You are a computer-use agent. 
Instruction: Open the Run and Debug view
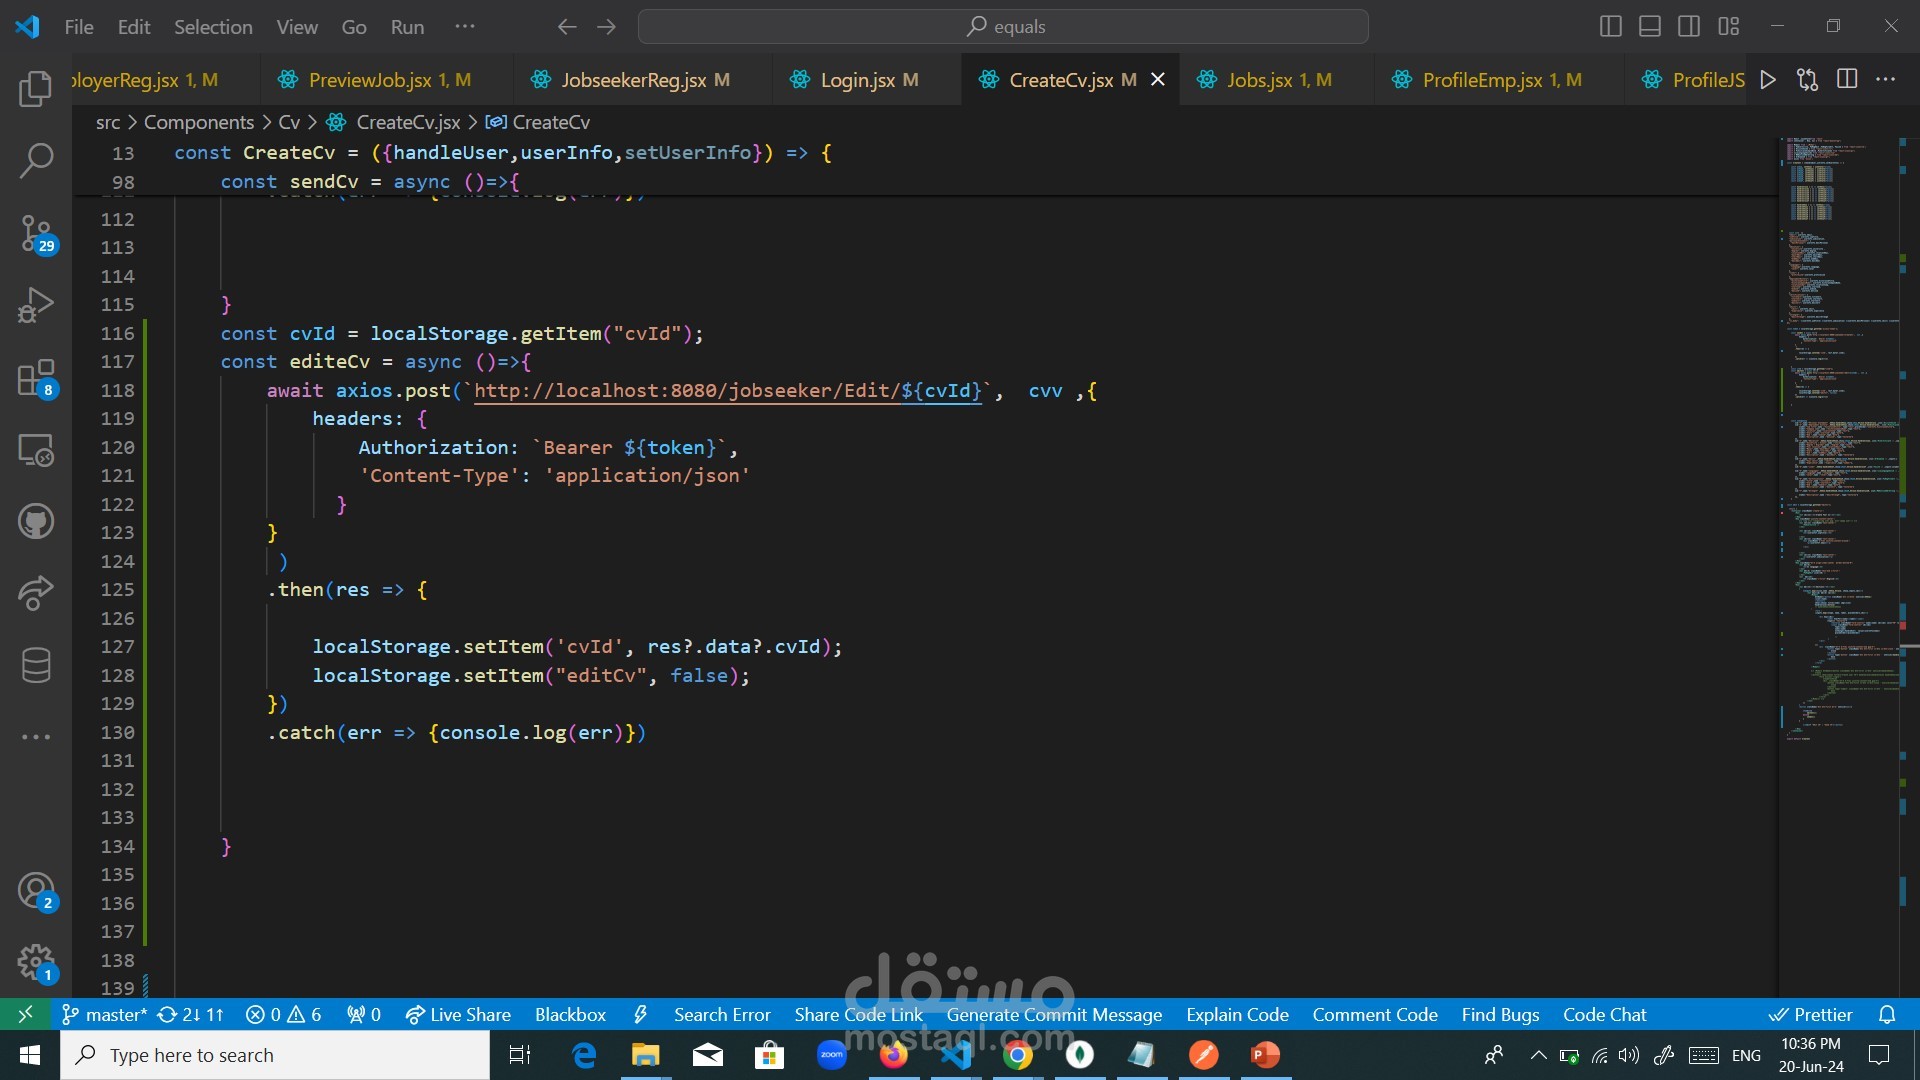[x=36, y=305]
